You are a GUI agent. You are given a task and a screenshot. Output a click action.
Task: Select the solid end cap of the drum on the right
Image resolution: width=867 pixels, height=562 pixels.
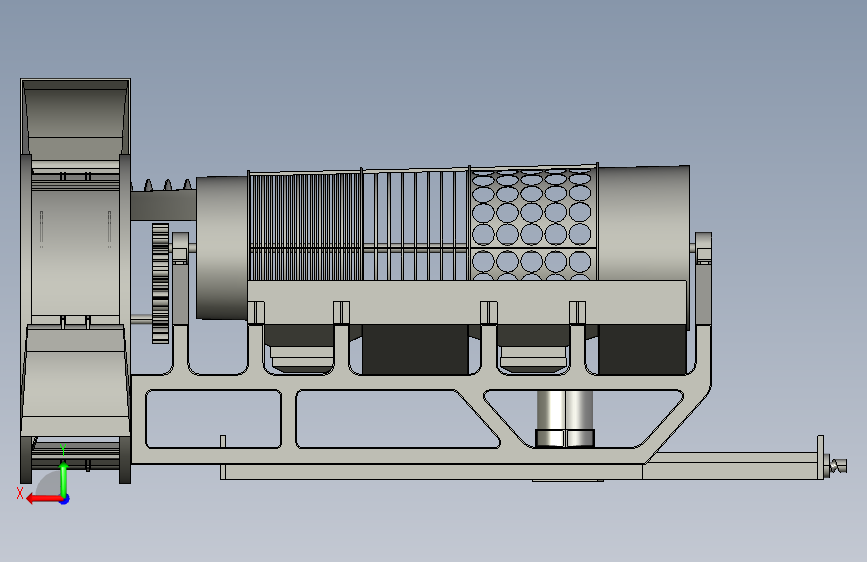644,223
